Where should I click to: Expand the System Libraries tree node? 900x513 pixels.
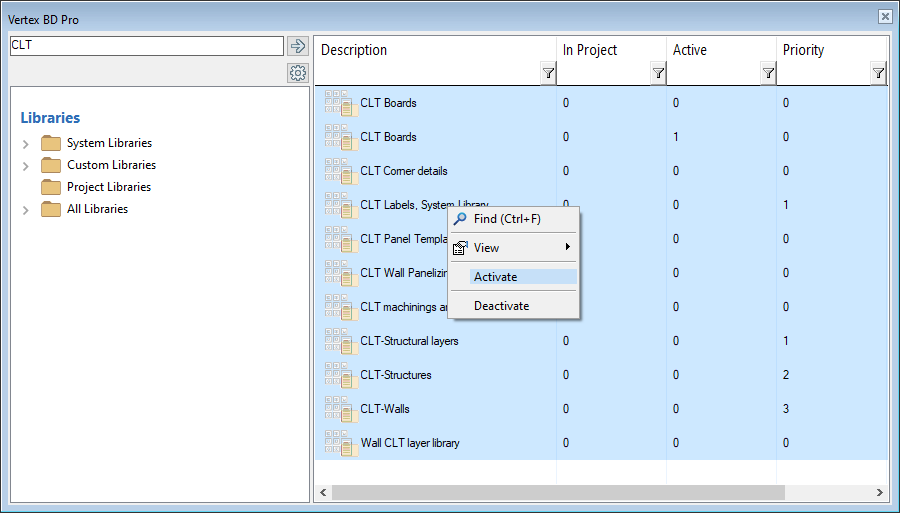pos(26,144)
